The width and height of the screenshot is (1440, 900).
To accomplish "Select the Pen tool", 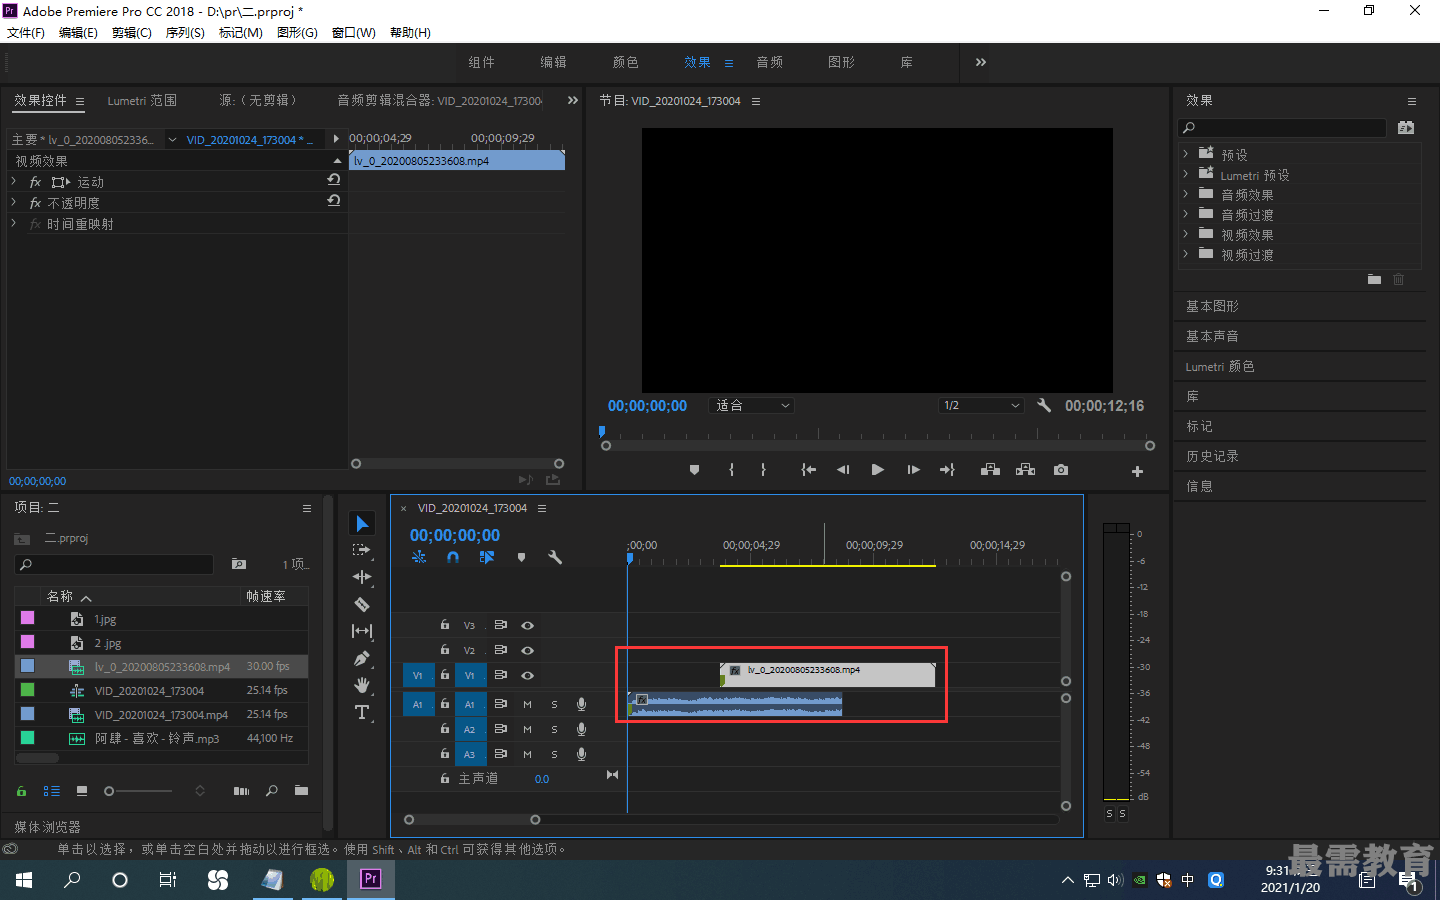I will click(362, 658).
